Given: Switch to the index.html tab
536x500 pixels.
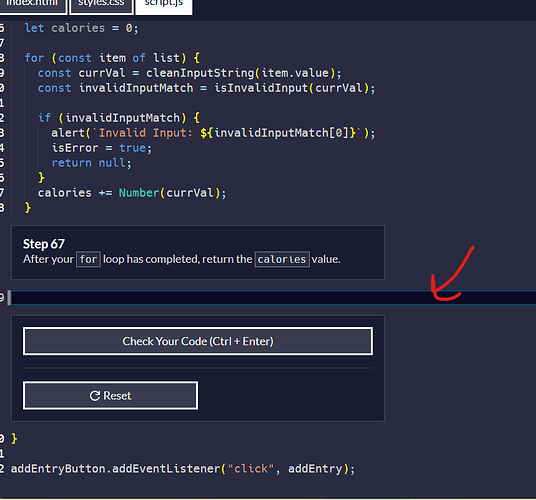Looking at the screenshot, I should coord(32,6).
